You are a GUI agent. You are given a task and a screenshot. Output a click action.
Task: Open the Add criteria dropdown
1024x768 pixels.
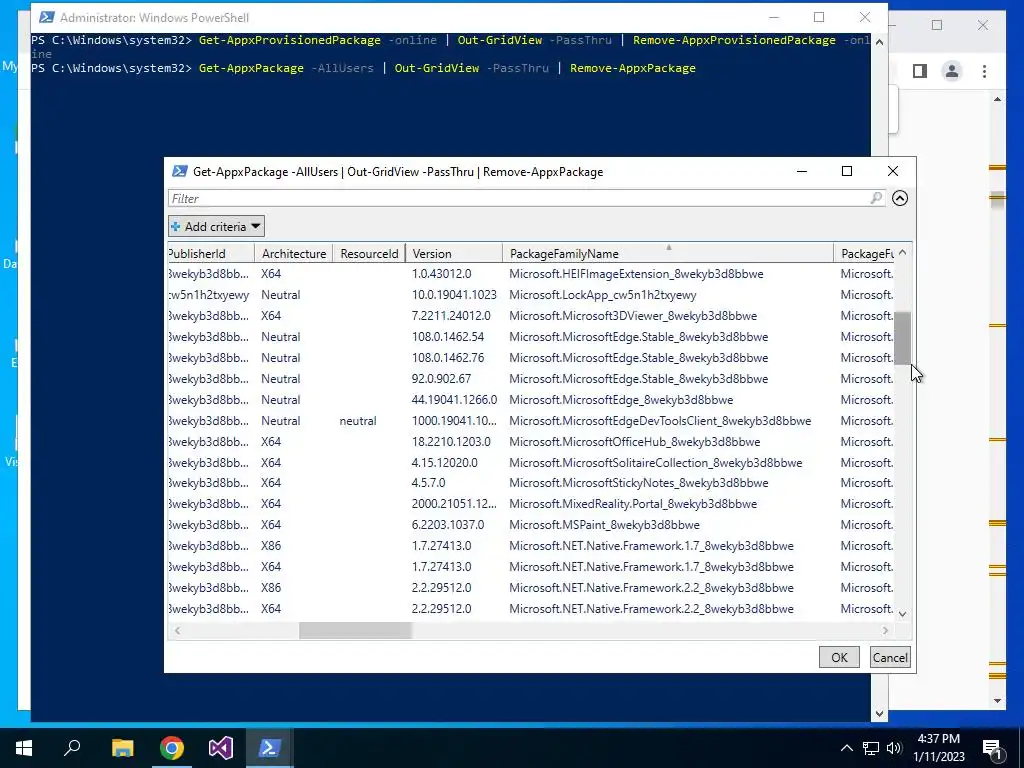coord(216,227)
